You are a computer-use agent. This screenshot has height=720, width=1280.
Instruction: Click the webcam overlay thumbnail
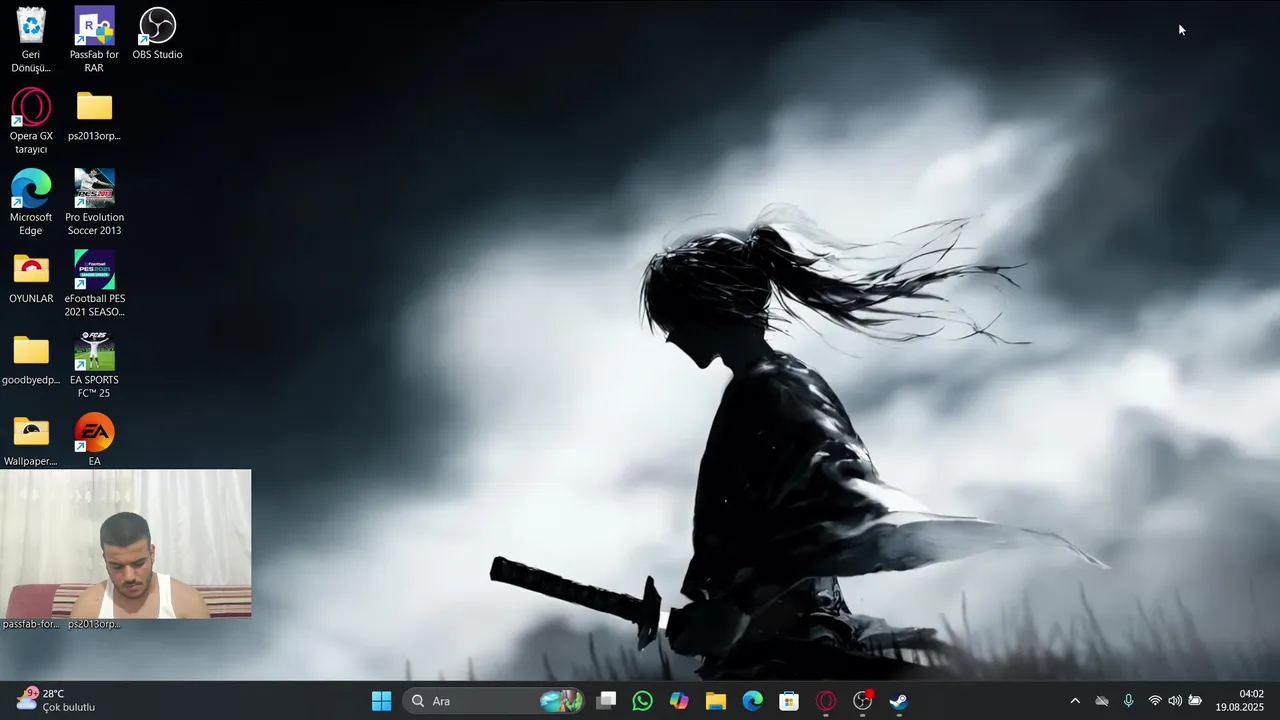point(126,544)
